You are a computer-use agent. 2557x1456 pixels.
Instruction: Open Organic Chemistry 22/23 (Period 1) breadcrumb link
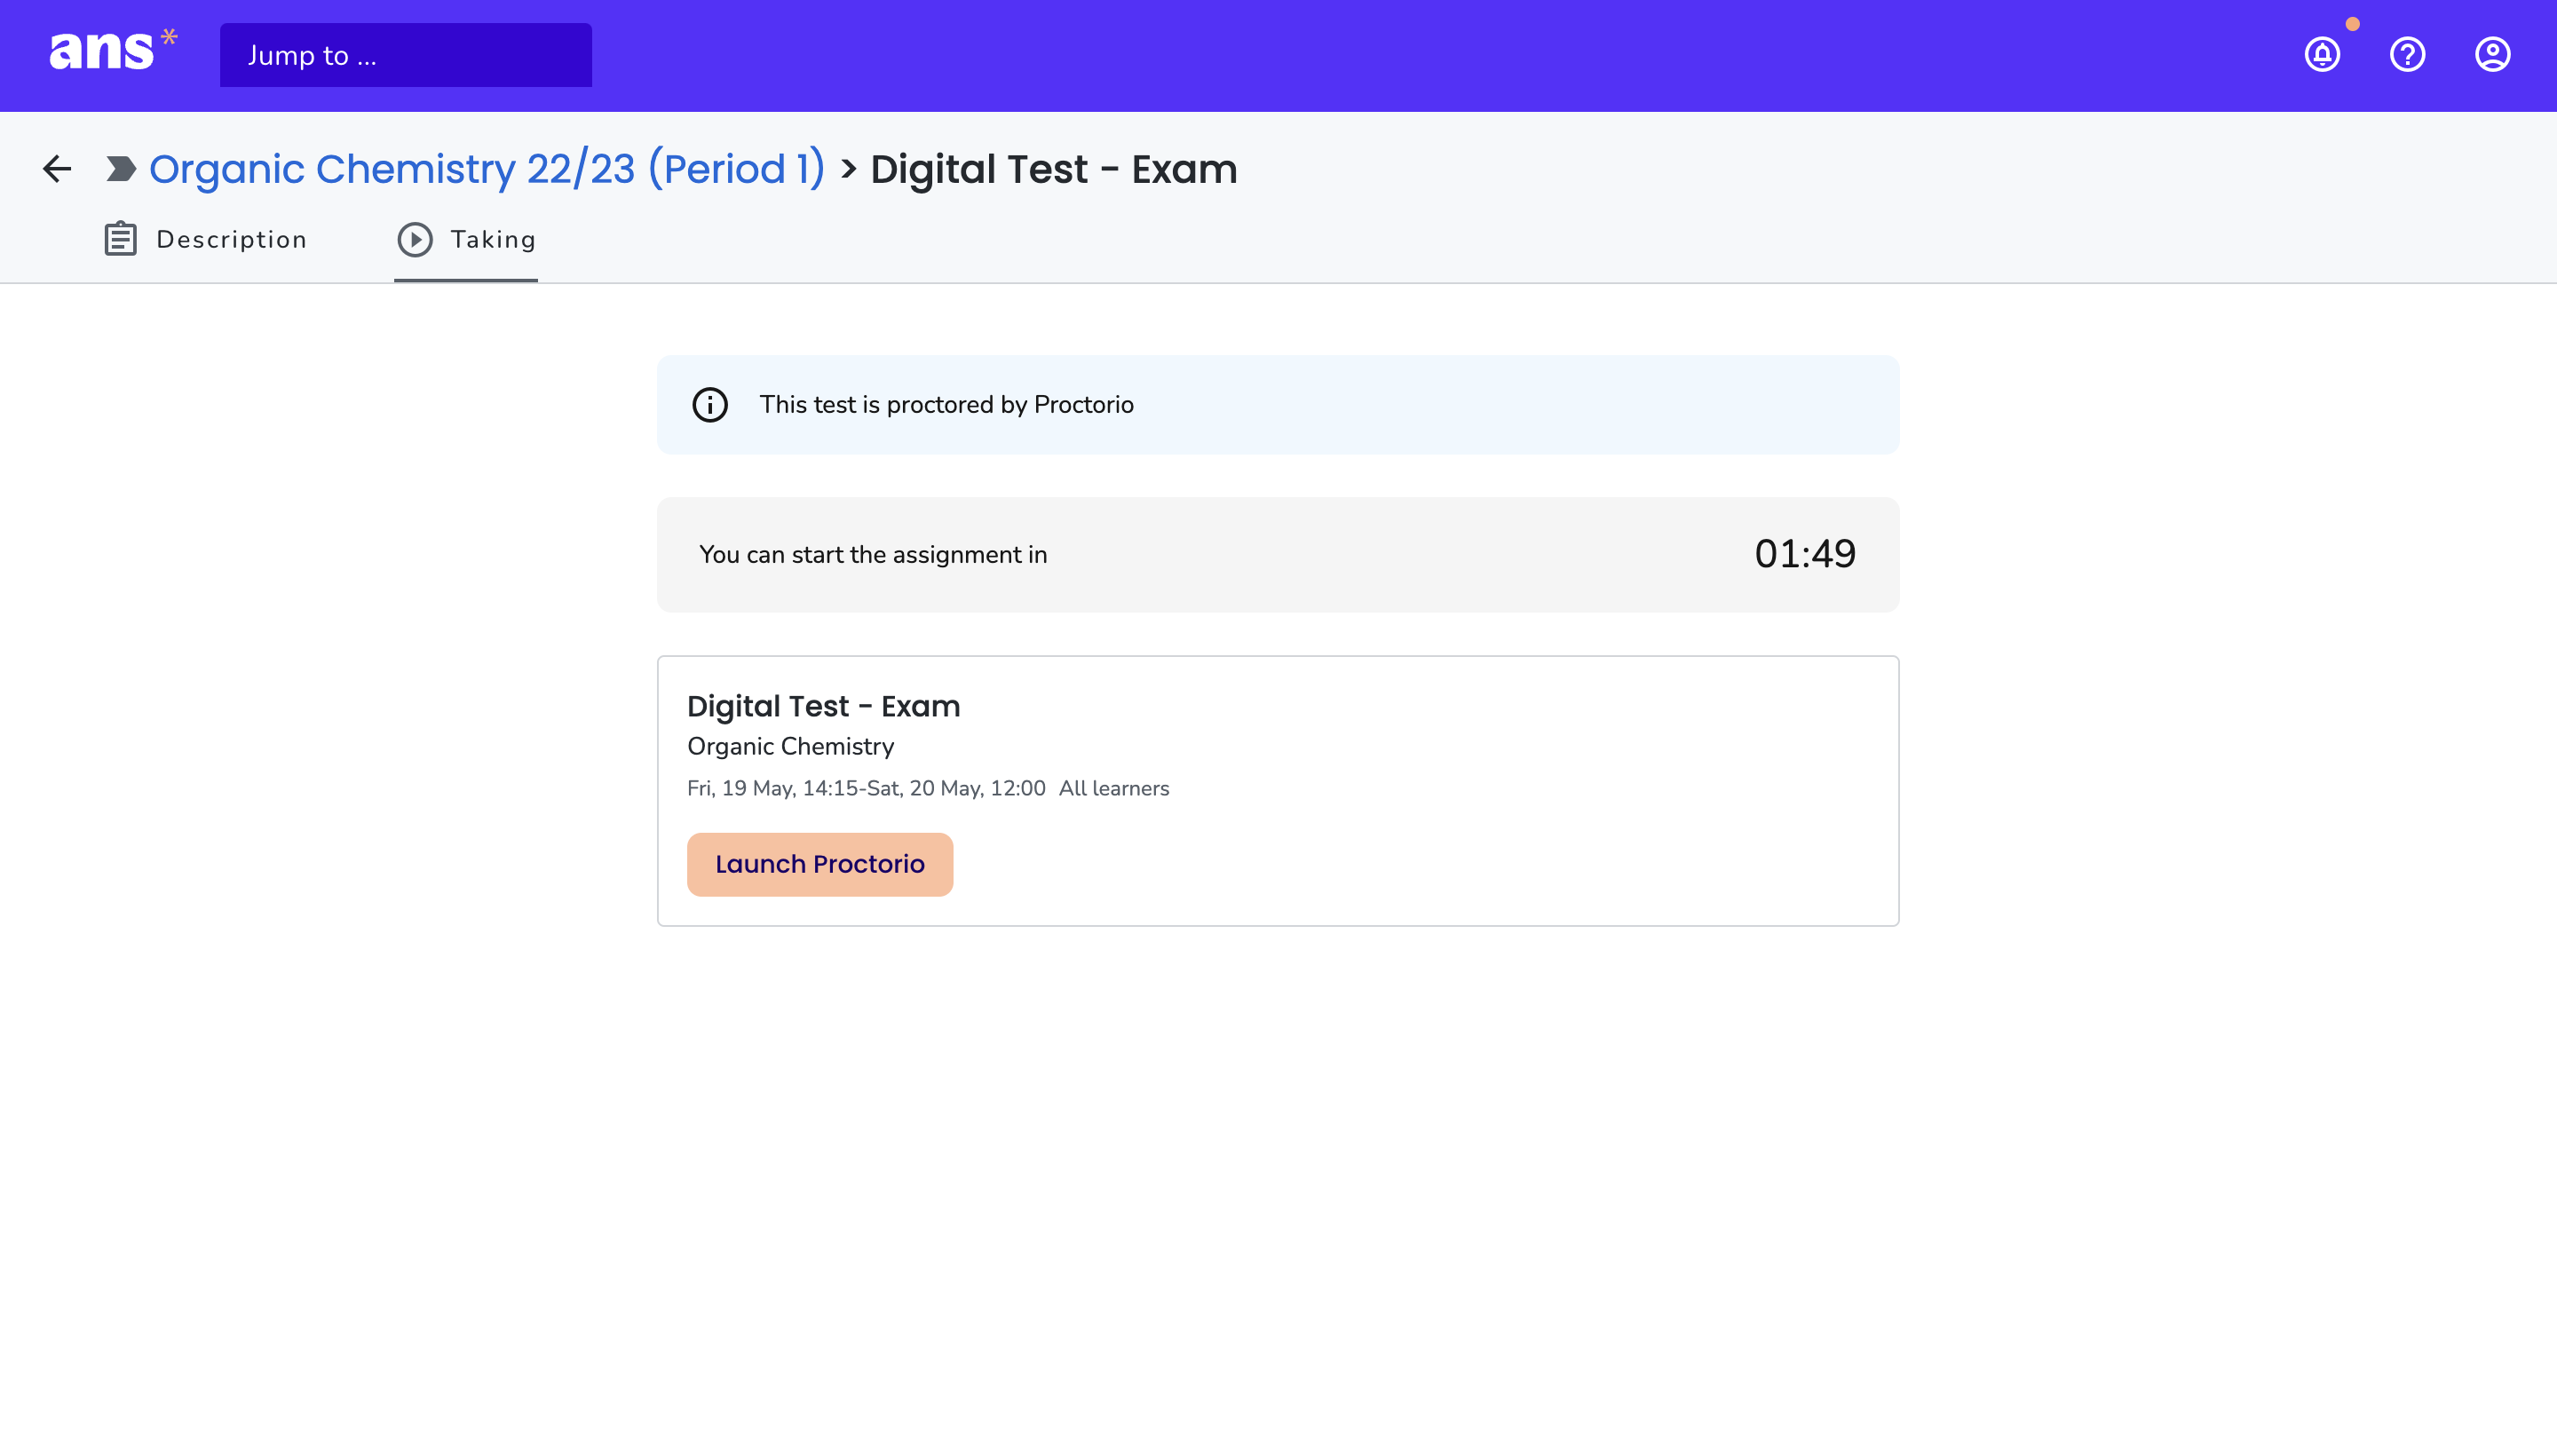point(487,169)
